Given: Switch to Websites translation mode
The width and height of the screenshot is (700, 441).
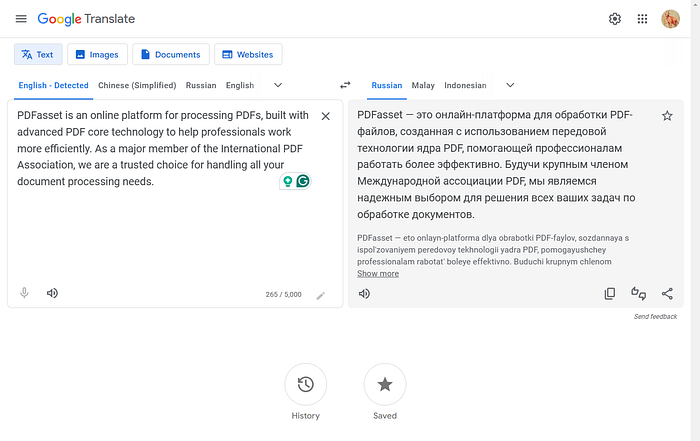Looking at the screenshot, I should coord(248,54).
